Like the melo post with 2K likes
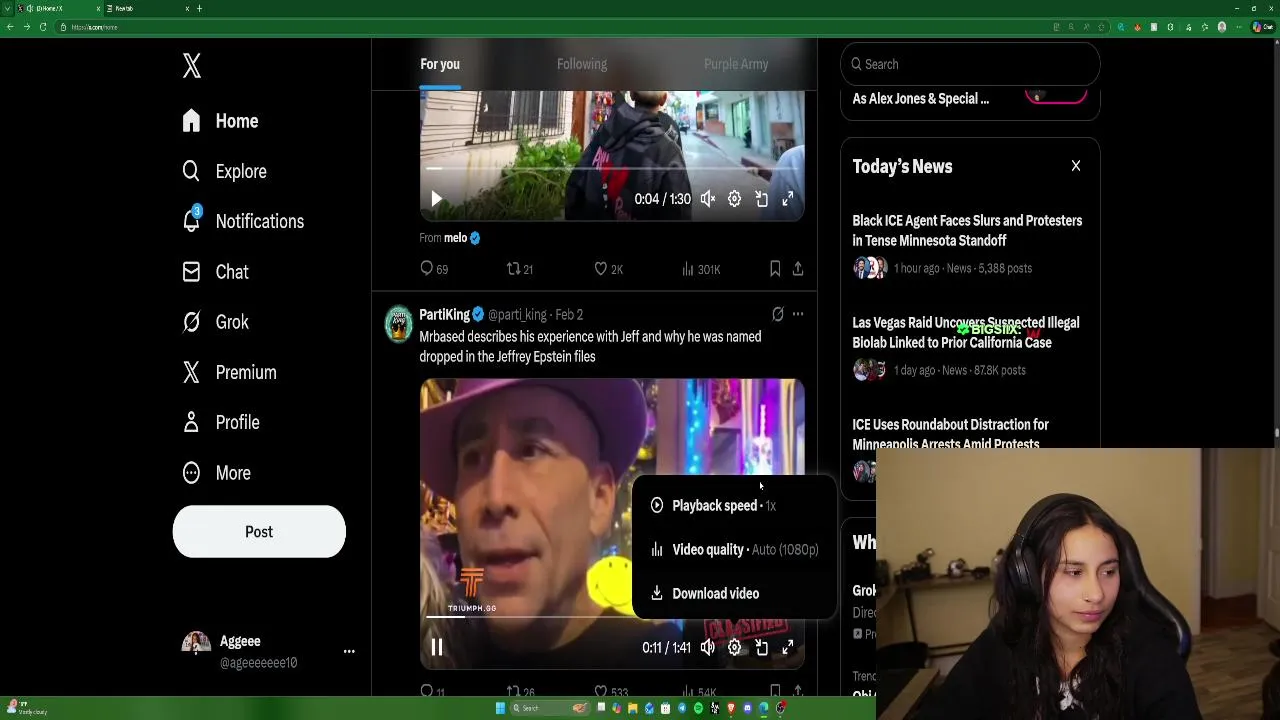The height and width of the screenshot is (720, 1280). coord(608,269)
